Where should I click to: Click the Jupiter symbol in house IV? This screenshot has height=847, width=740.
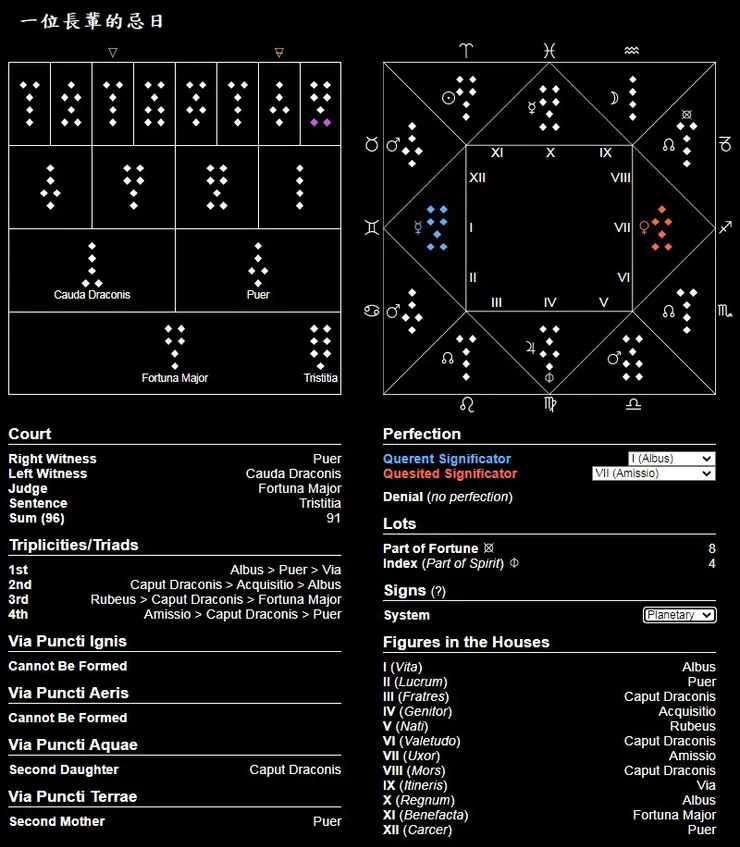click(530, 348)
